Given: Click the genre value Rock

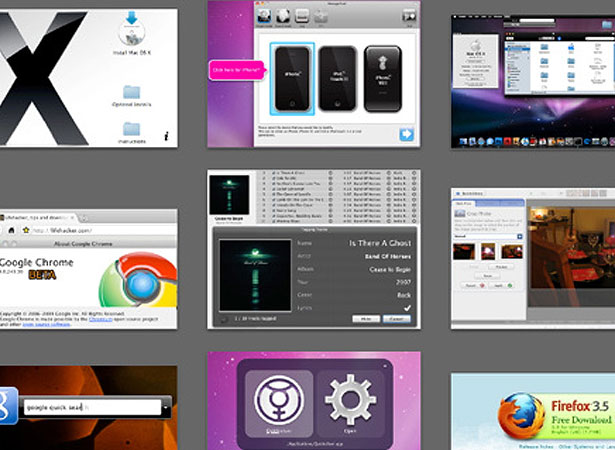Looking at the screenshot, I should 404,295.
